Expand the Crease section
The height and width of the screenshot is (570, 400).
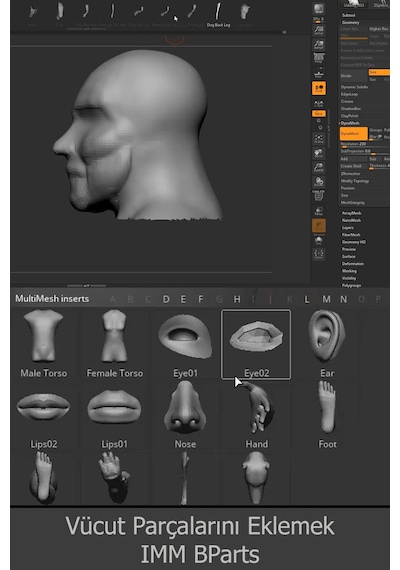click(347, 101)
